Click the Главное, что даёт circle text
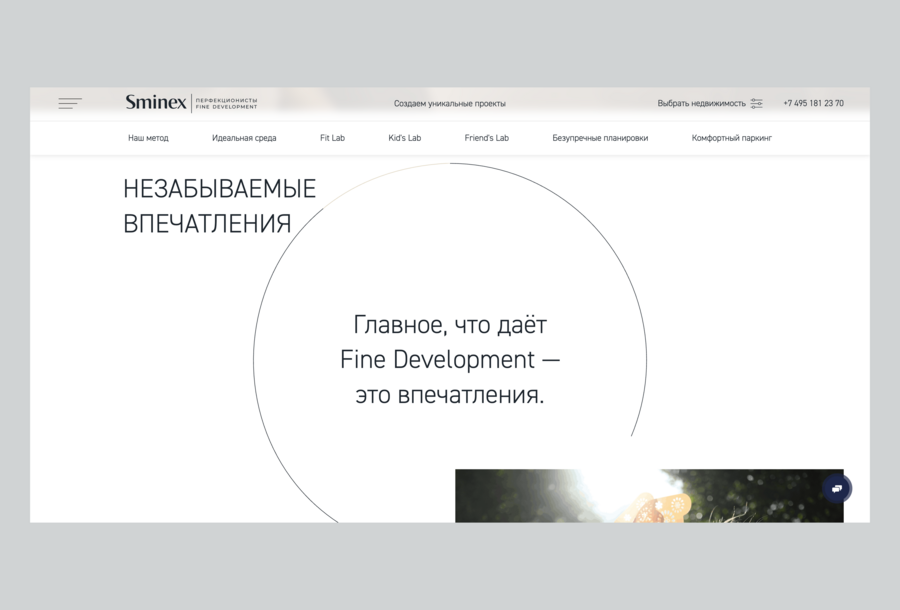The height and width of the screenshot is (610, 900). click(x=450, y=325)
